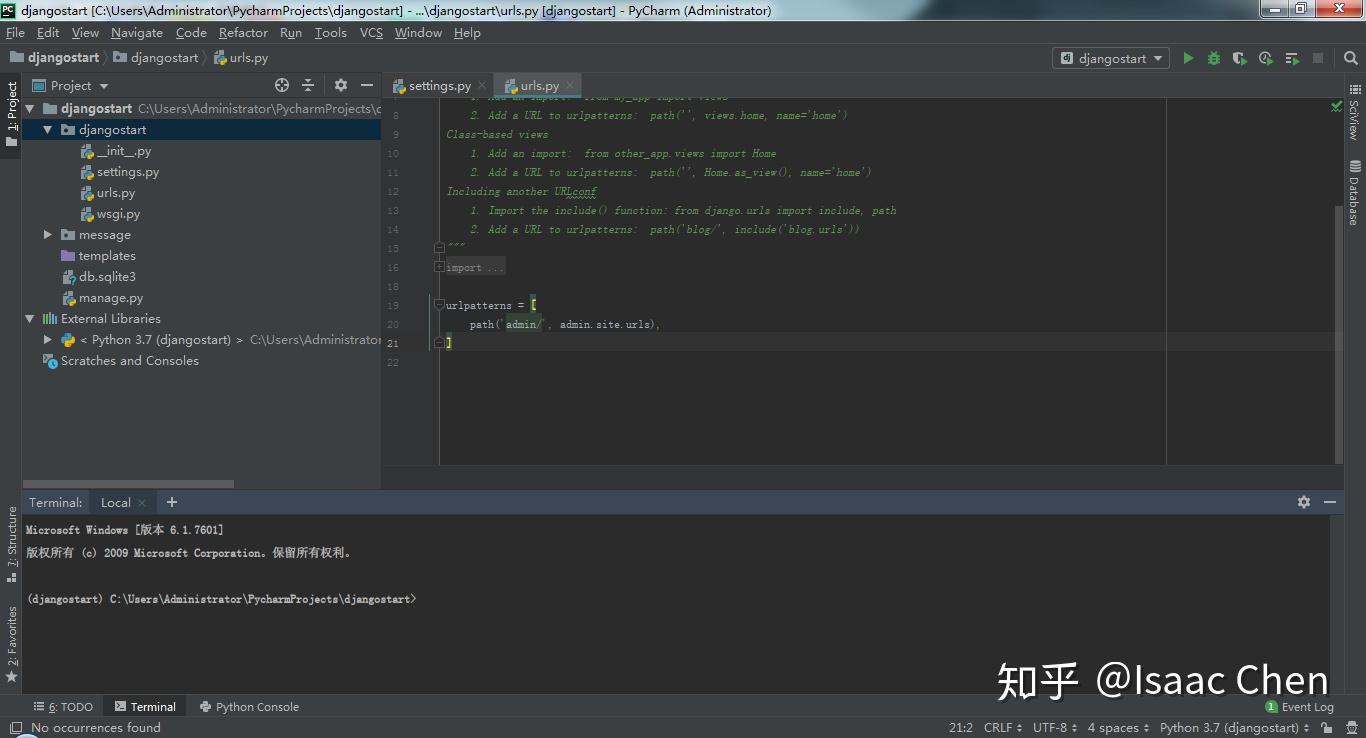The height and width of the screenshot is (738, 1366).
Task: Start debugging with the Debug icon
Action: coord(1213,58)
